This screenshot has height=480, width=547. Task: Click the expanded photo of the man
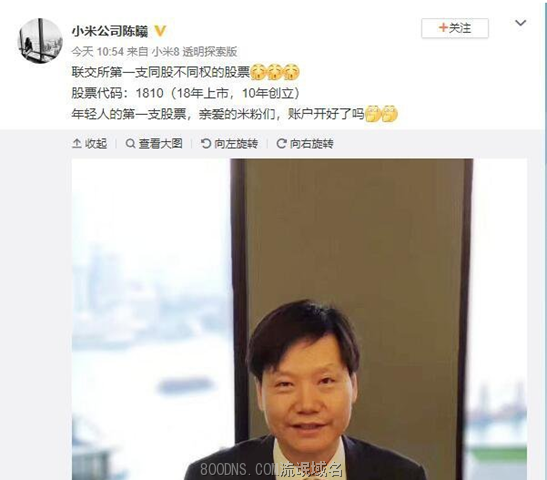tap(299, 319)
